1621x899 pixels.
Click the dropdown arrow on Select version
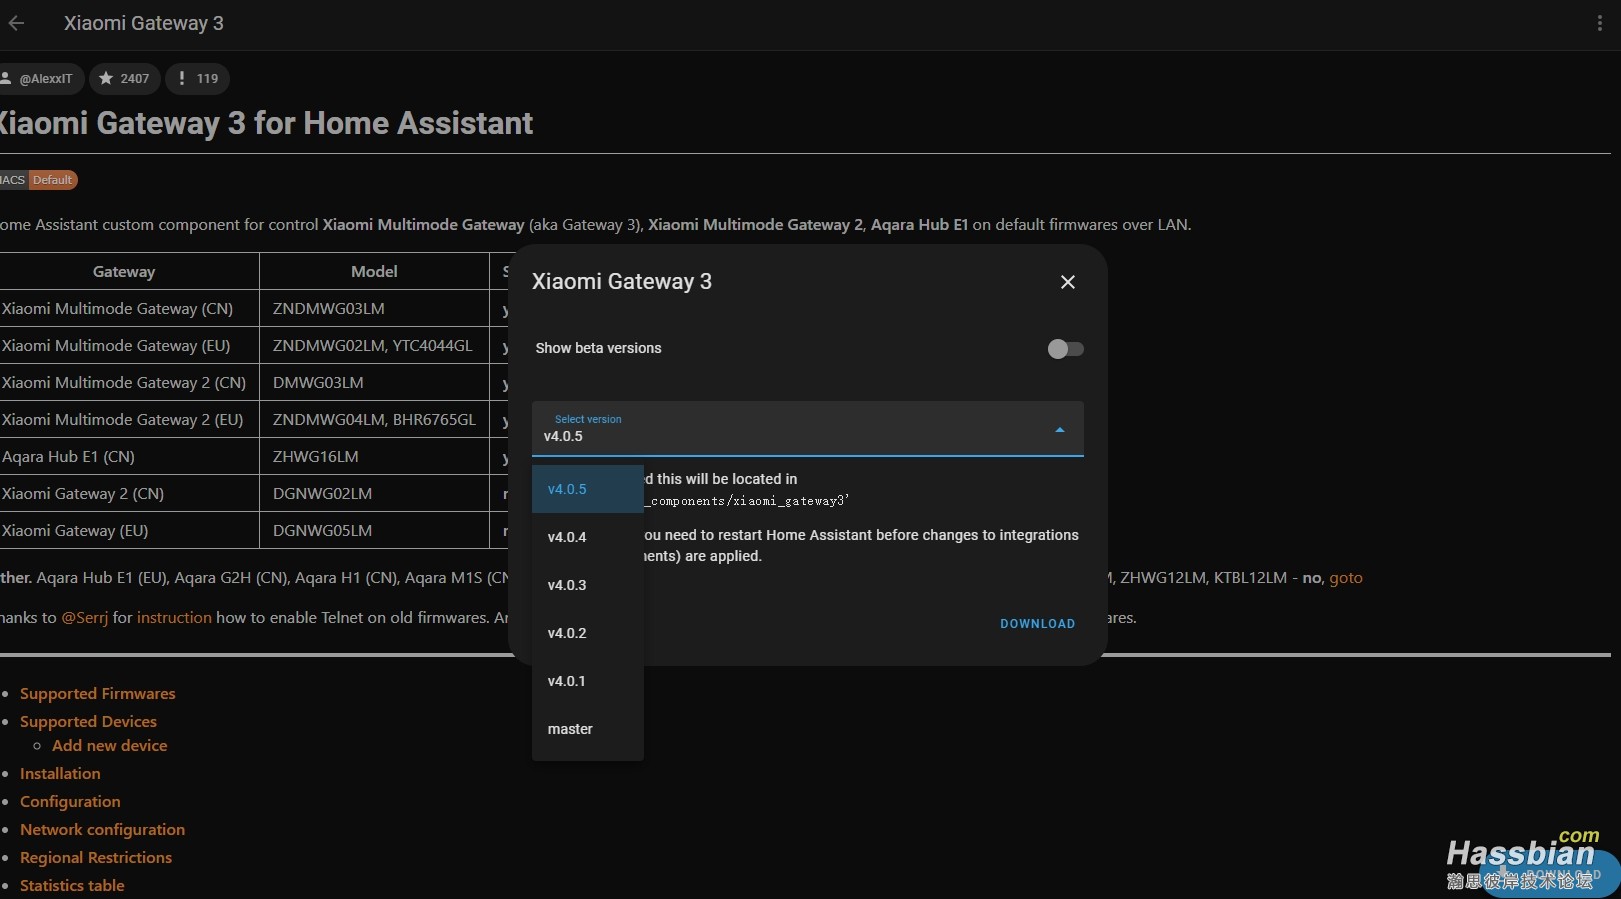[x=1060, y=430]
